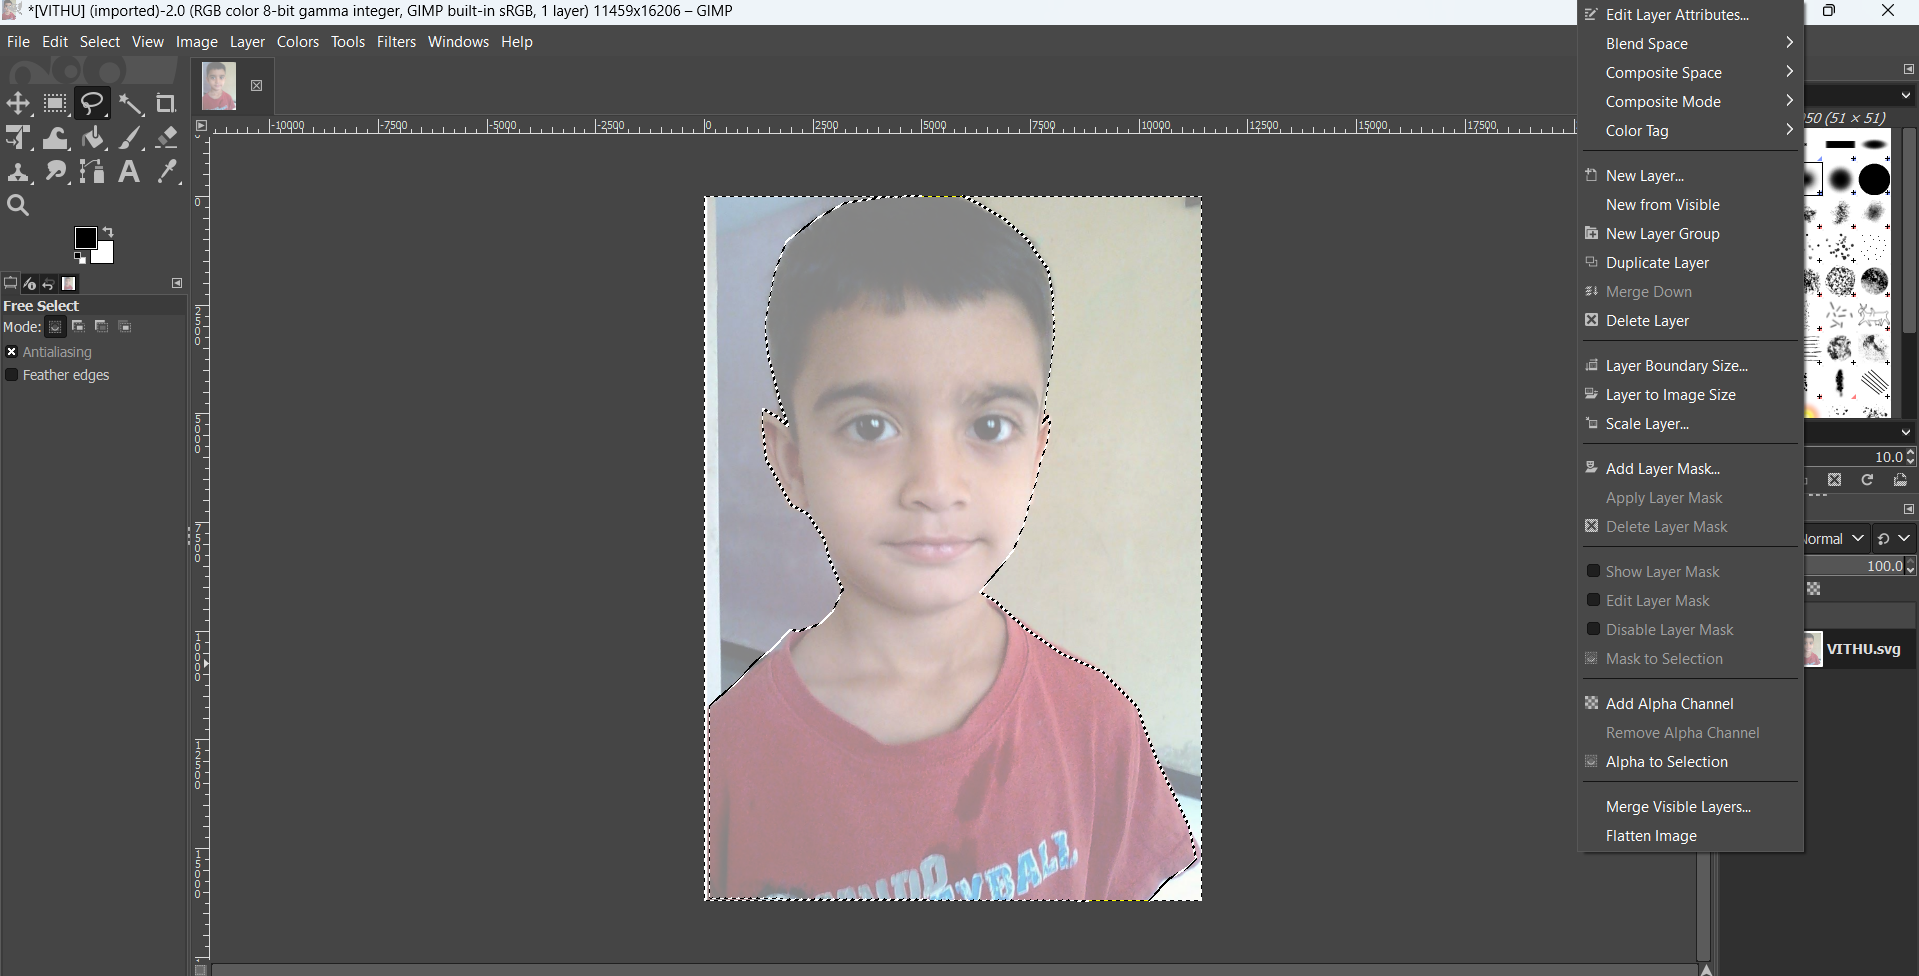Select the Free Select lasso tool

92,104
